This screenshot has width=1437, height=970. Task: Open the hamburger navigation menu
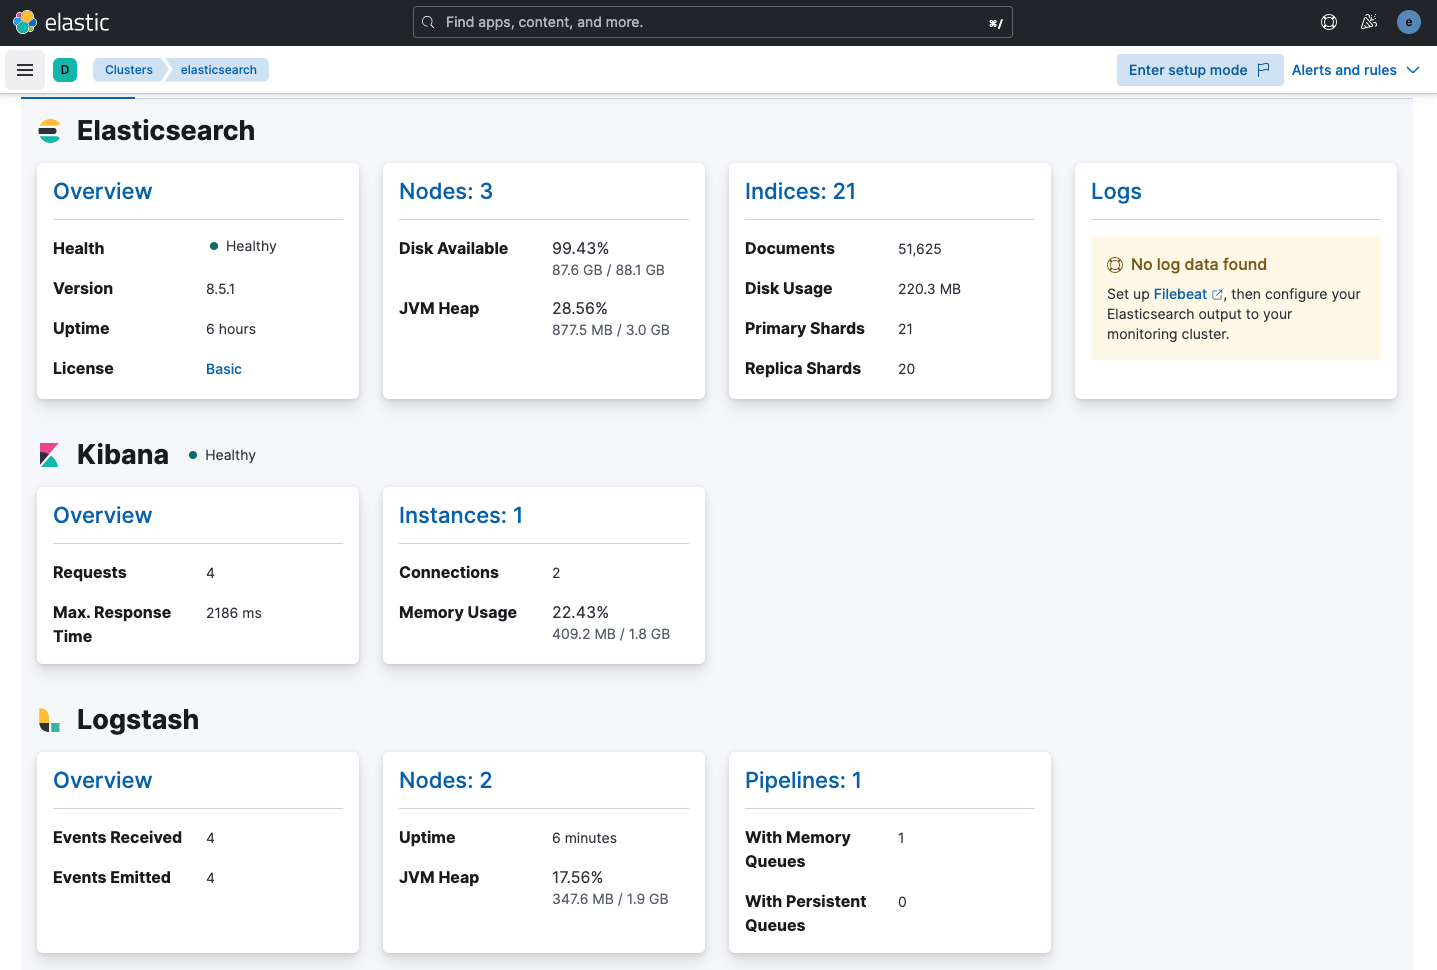coord(25,70)
